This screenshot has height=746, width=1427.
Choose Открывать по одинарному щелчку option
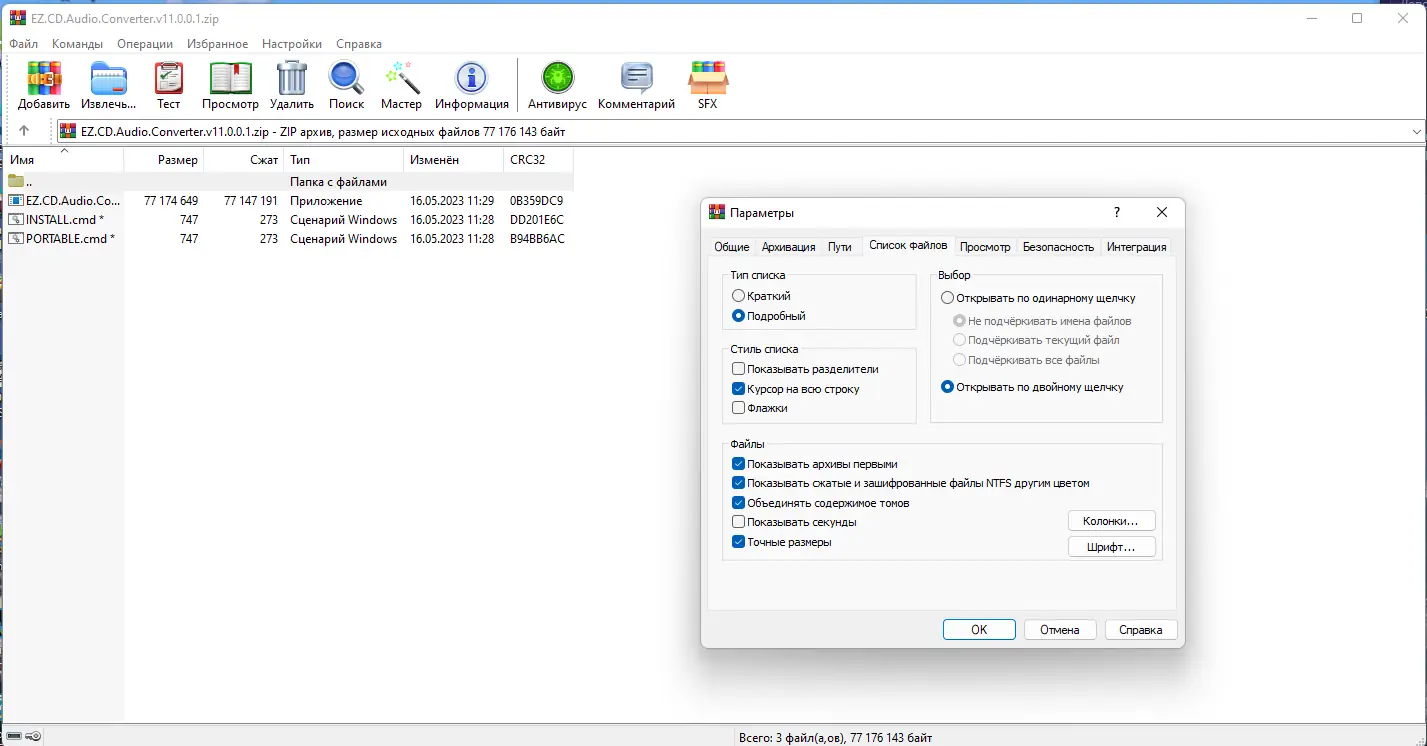[x=947, y=298]
